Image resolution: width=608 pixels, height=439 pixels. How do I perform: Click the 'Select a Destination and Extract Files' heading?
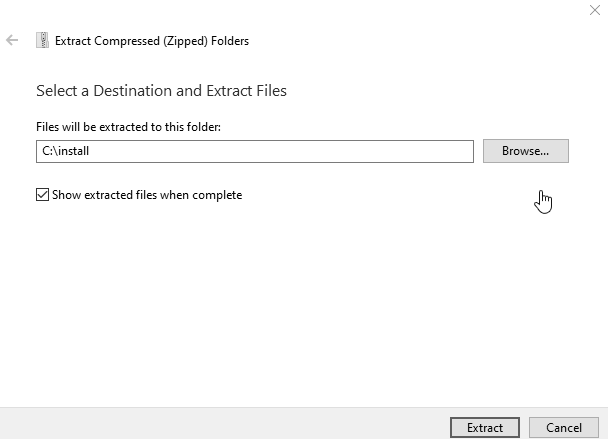(x=161, y=91)
